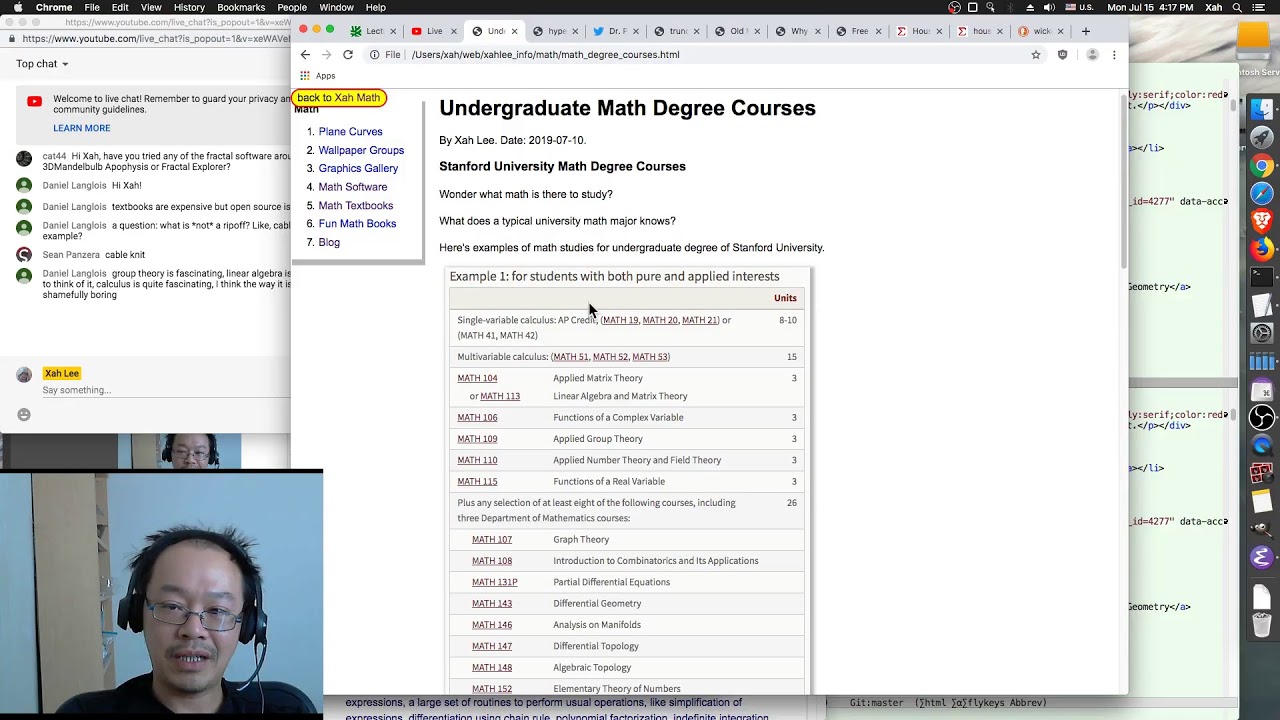Open the MATH 113 course link
The width and height of the screenshot is (1280, 720).
pyautogui.click(x=500, y=397)
